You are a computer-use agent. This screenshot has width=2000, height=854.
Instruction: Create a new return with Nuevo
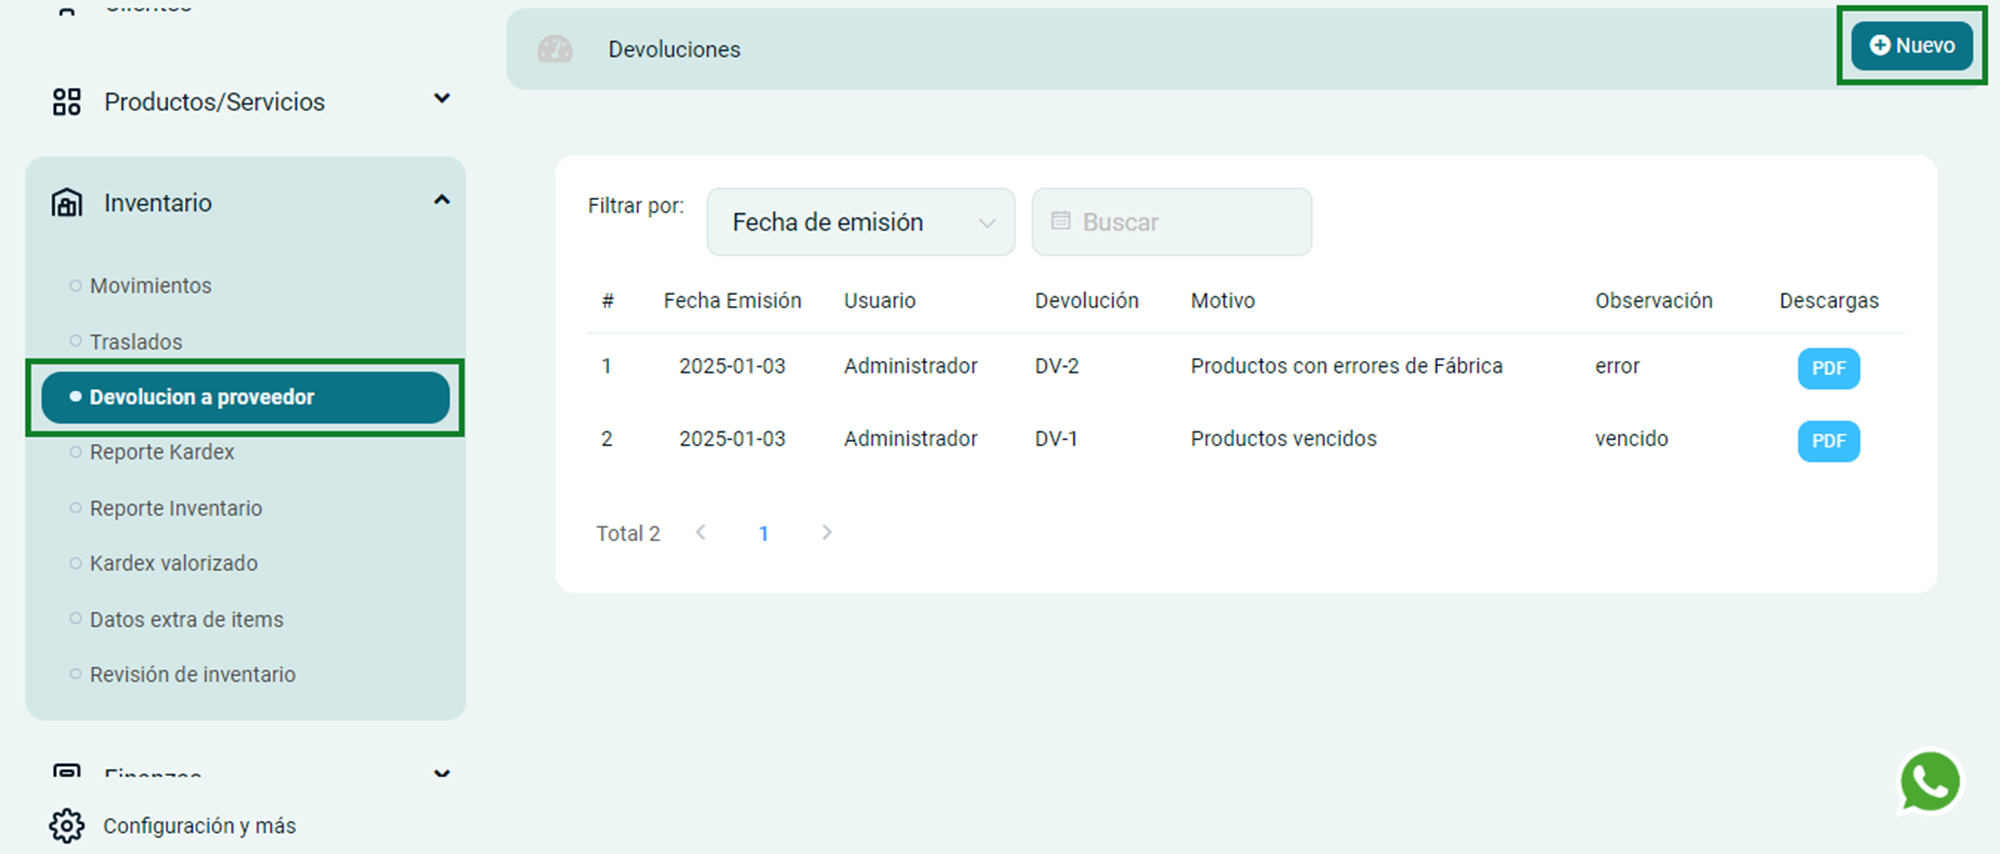click(x=1911, y=46)
